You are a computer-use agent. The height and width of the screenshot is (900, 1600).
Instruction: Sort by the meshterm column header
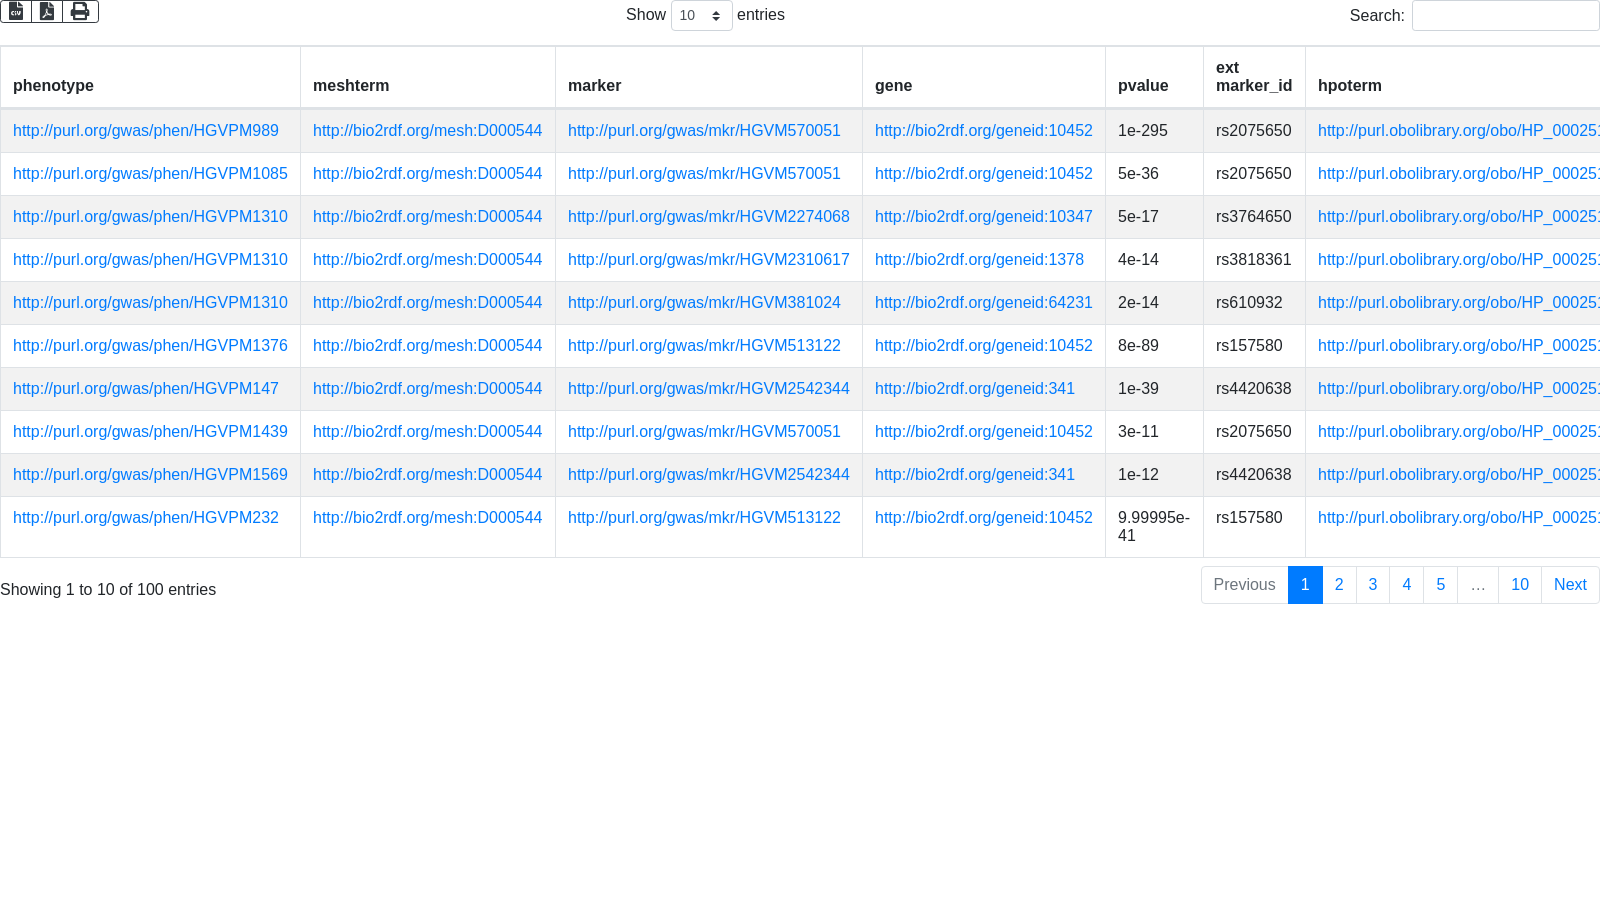click(351, 86)
